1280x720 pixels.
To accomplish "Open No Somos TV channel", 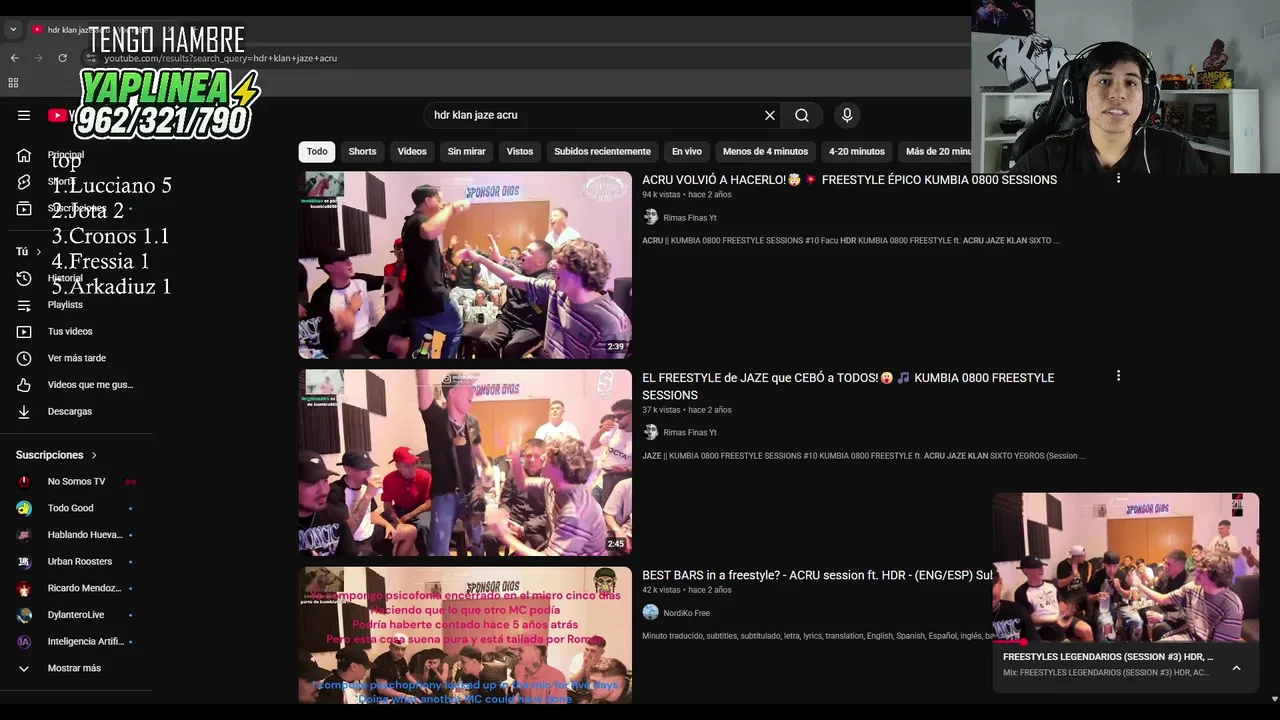I will coord(76,481).
